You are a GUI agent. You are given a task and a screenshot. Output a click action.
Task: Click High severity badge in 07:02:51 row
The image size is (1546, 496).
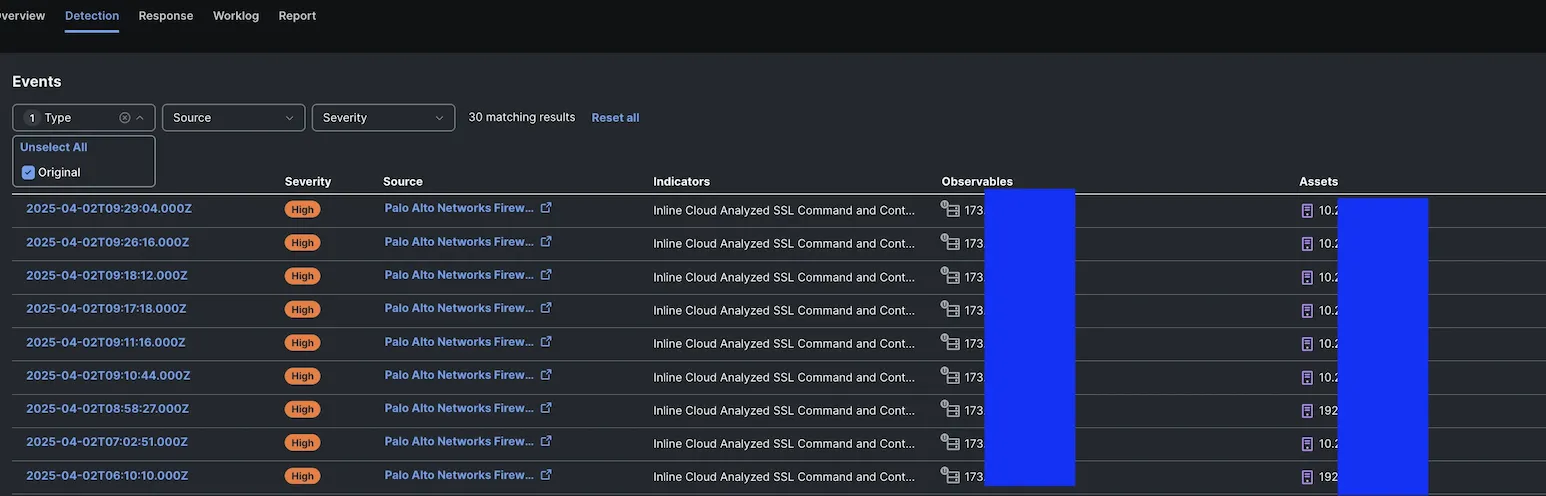click(302, 442)
